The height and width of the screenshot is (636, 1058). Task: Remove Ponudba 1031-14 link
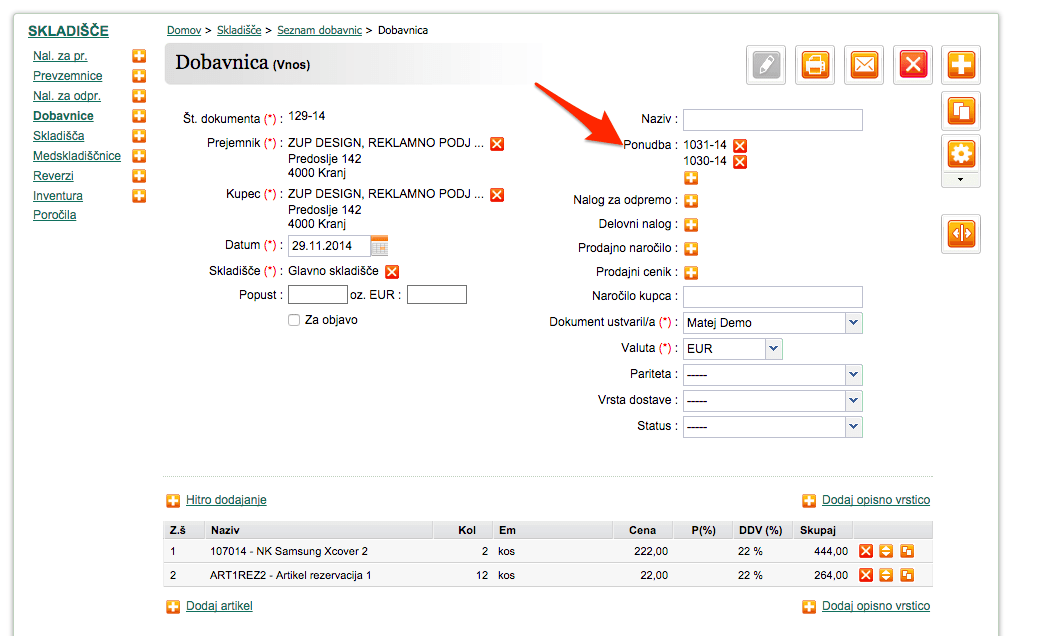point(740,146)
